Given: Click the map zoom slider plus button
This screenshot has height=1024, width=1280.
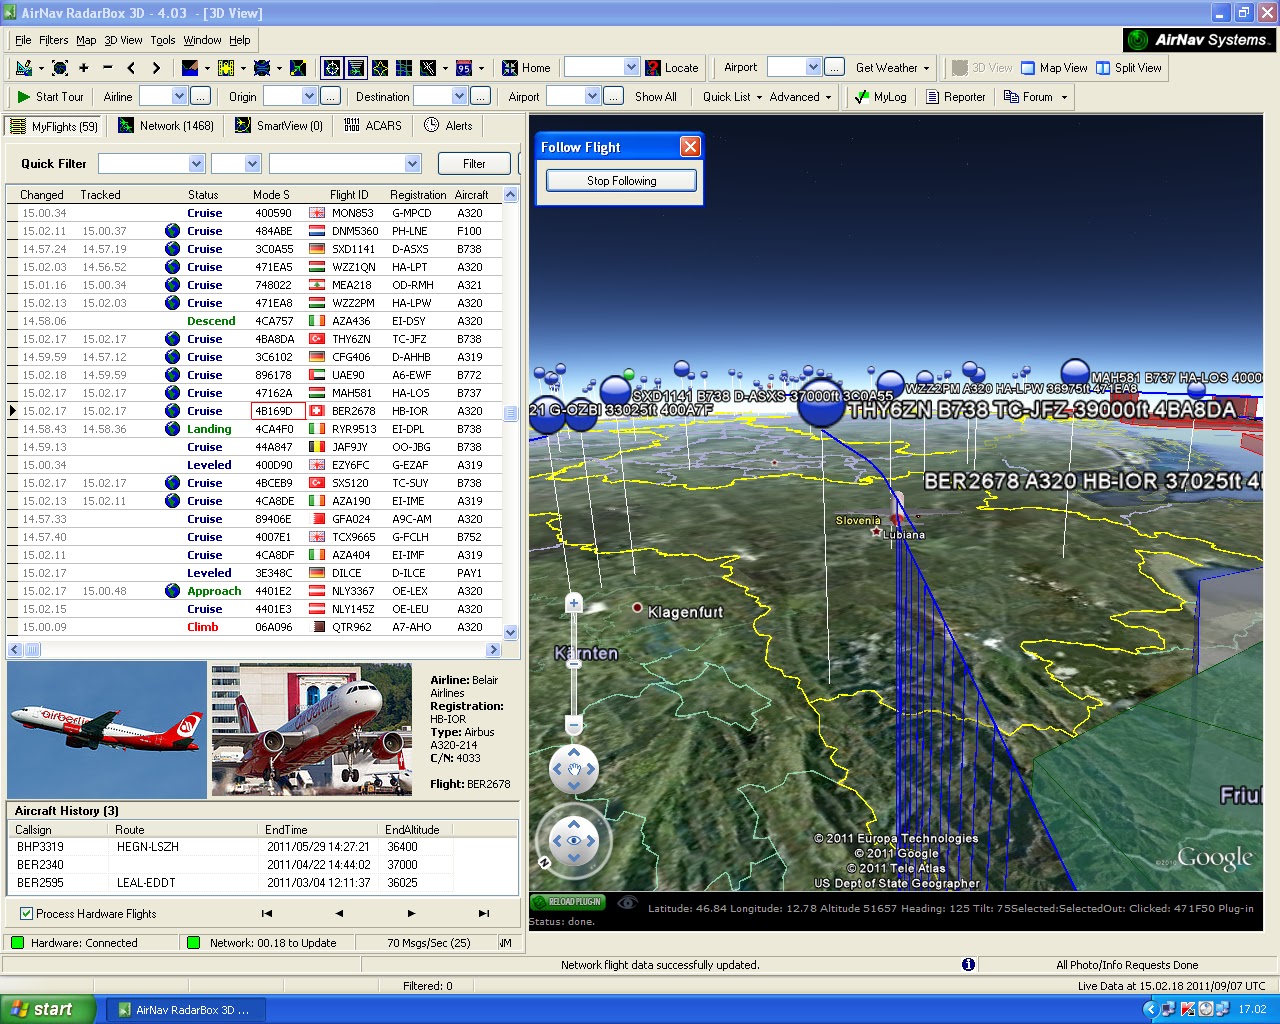Looking at the screenshot, I should click(574, 603).
